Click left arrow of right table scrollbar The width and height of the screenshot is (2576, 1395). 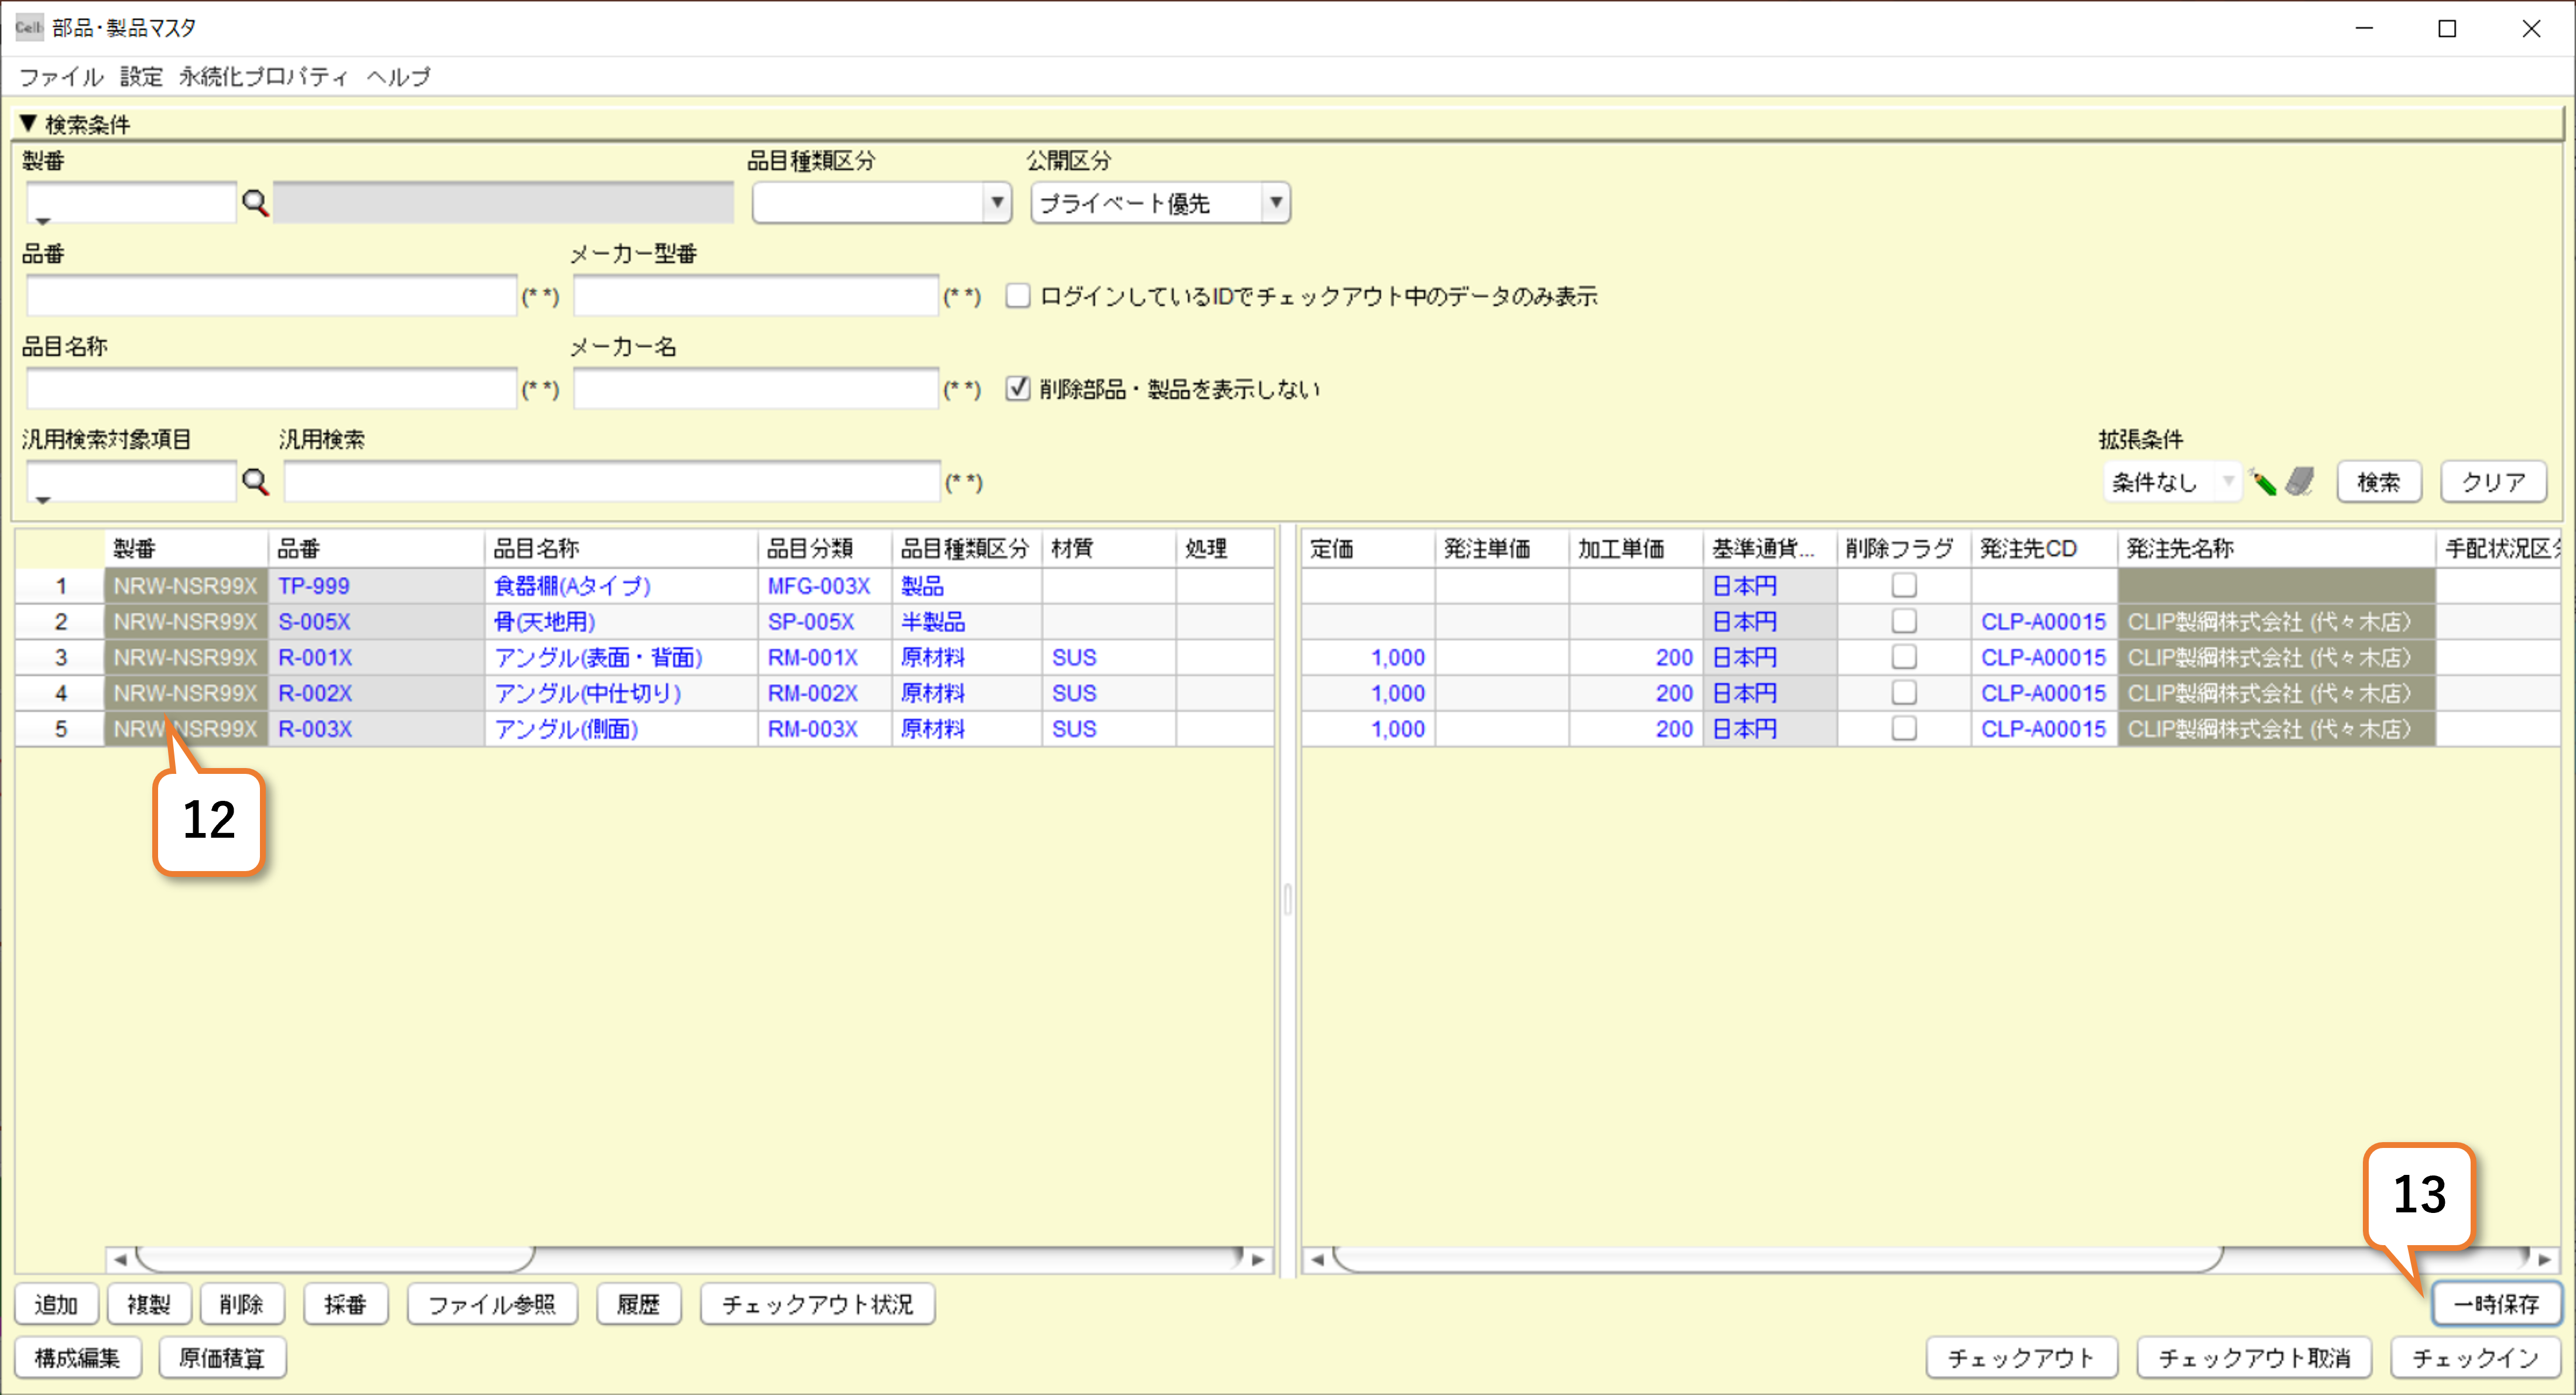[x=1318, y=1259]
